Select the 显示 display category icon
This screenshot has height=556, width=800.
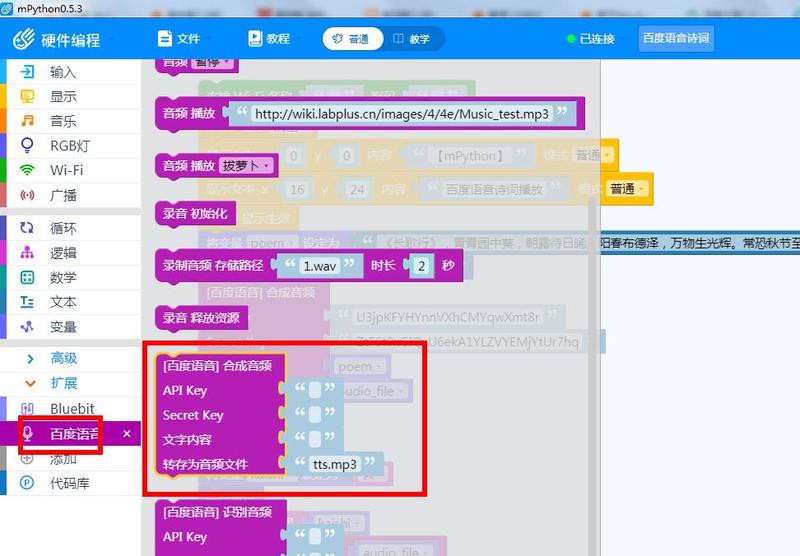point(28,97)
